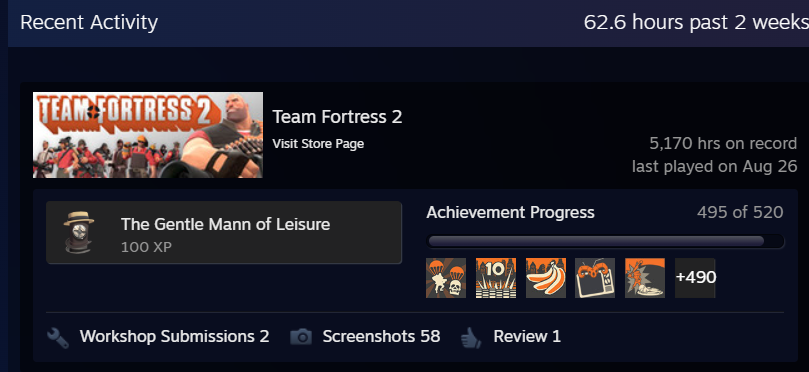Image resolution: width=809 pixels, height=372 pixels.
Task: Open the Review 1 link
Action: (527, 336)
